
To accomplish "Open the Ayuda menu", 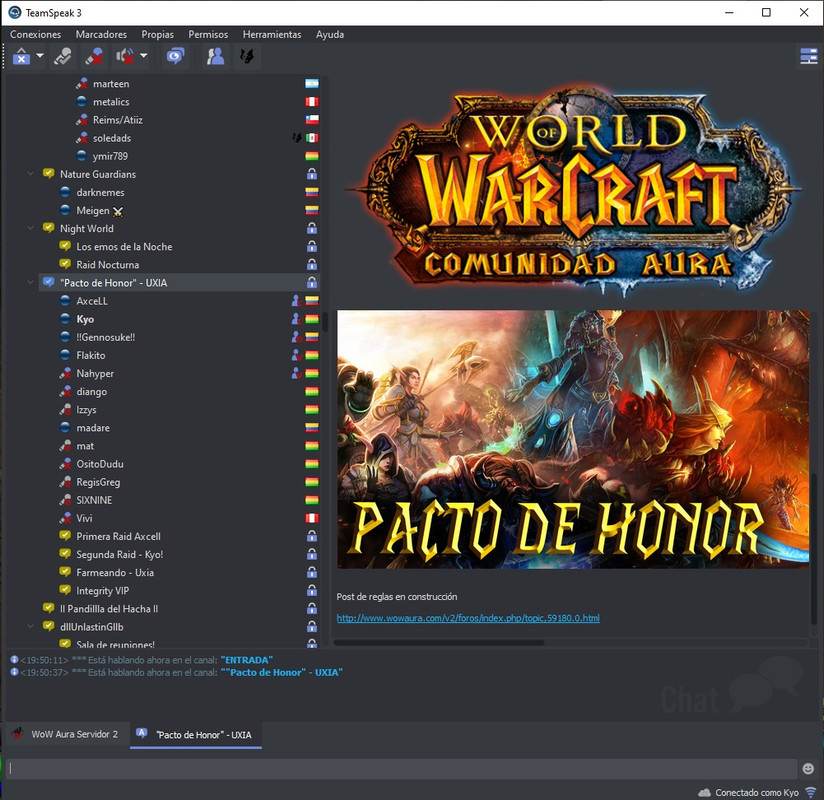I will click(x=329, y=34).
